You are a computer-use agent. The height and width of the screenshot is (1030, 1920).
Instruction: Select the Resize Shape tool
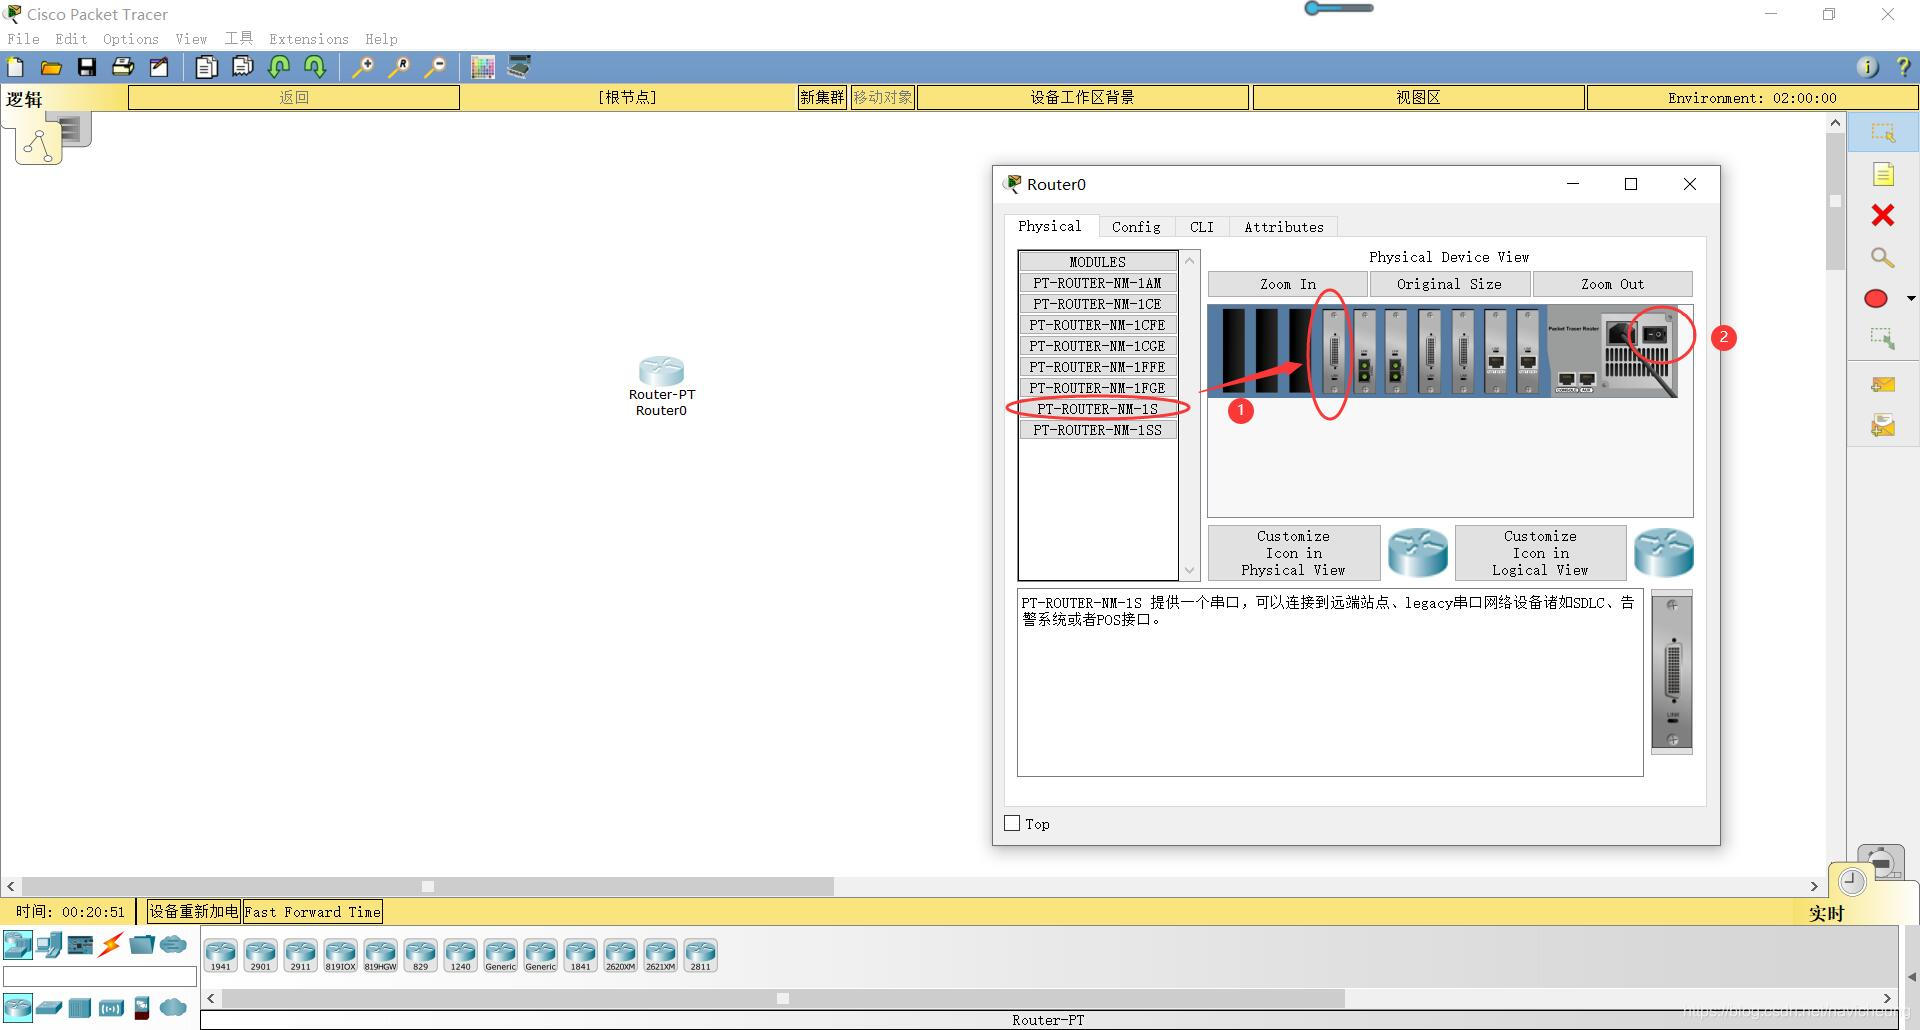pyautogui.click(x=1883, y=339)
